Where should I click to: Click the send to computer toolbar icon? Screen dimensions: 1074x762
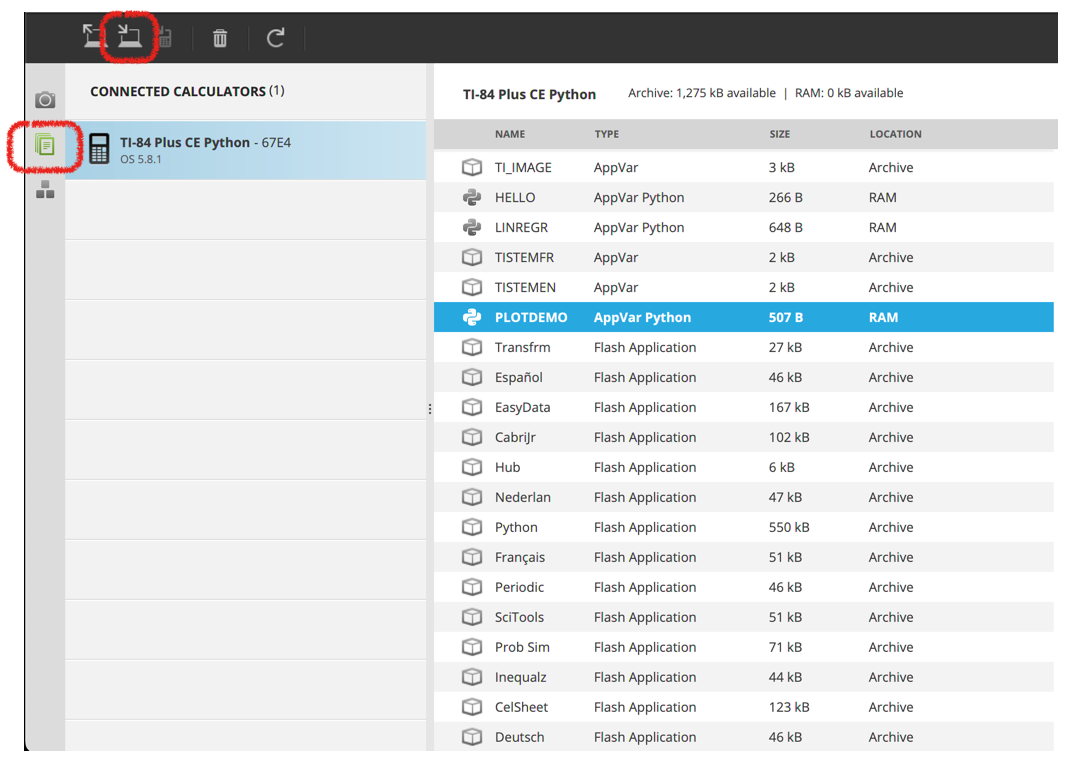pos(129,36)
